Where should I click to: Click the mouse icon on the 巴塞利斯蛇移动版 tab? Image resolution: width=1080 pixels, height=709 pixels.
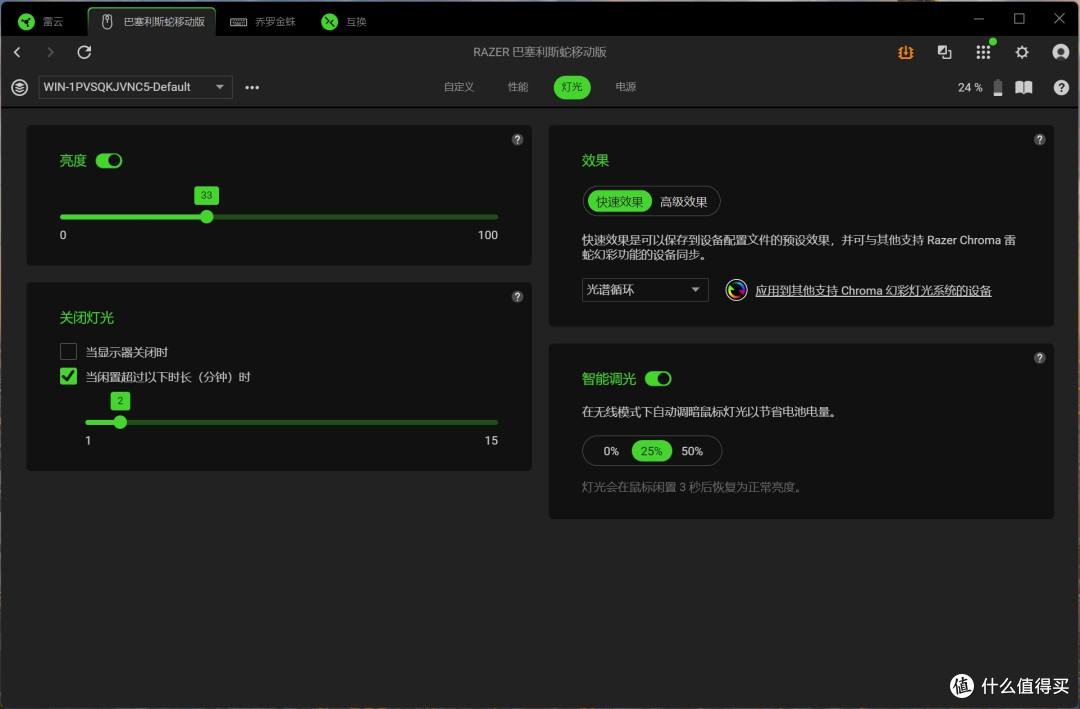coord(107,22)
